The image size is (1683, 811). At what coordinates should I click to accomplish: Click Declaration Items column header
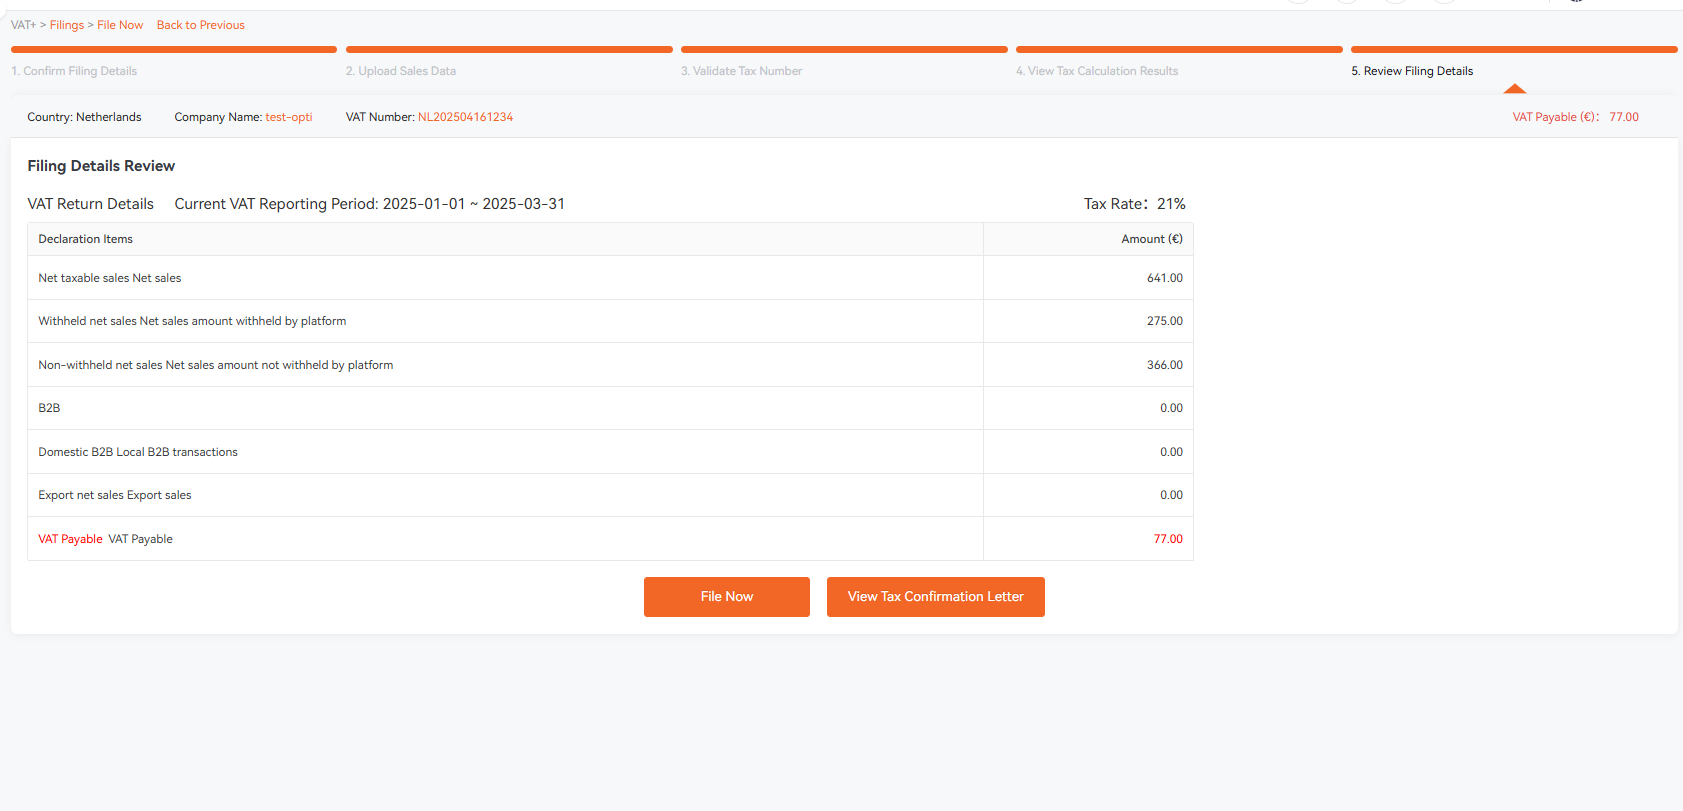click(85, 239)
